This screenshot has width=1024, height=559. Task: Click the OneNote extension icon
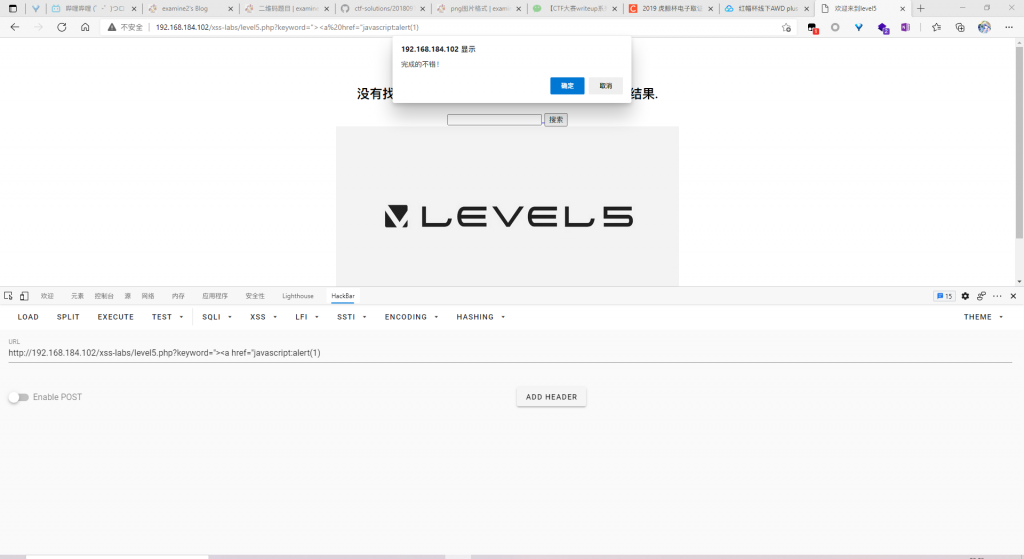[x=905, y=27]
